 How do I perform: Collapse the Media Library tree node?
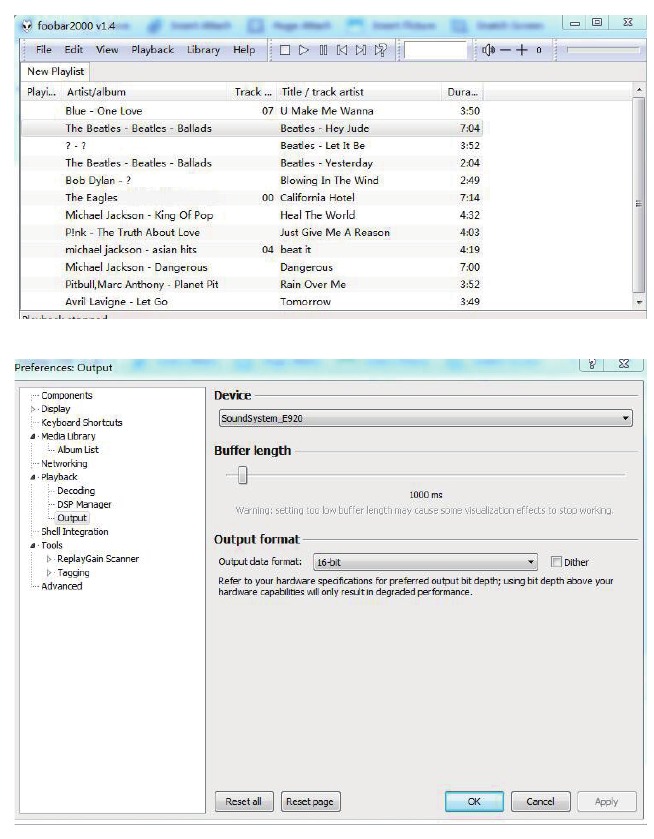(x=33, y=437)
